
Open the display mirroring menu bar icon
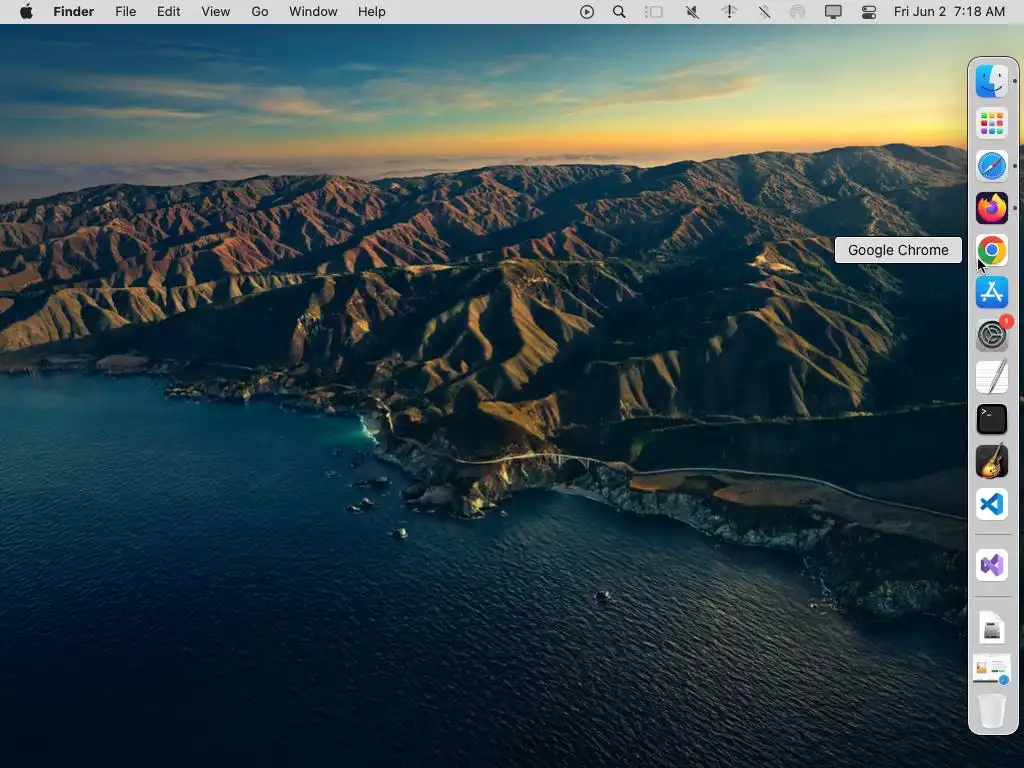[833, 12]
